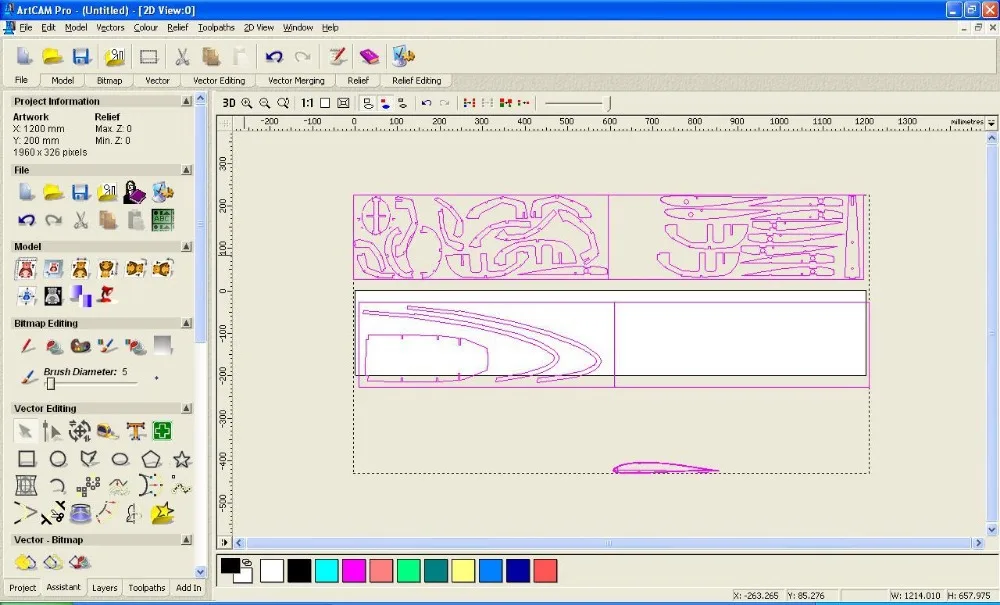The width and height of the screenshot is (1000, 605).
Task: Select the Create Star vector tool
Action: pos(181,459)
